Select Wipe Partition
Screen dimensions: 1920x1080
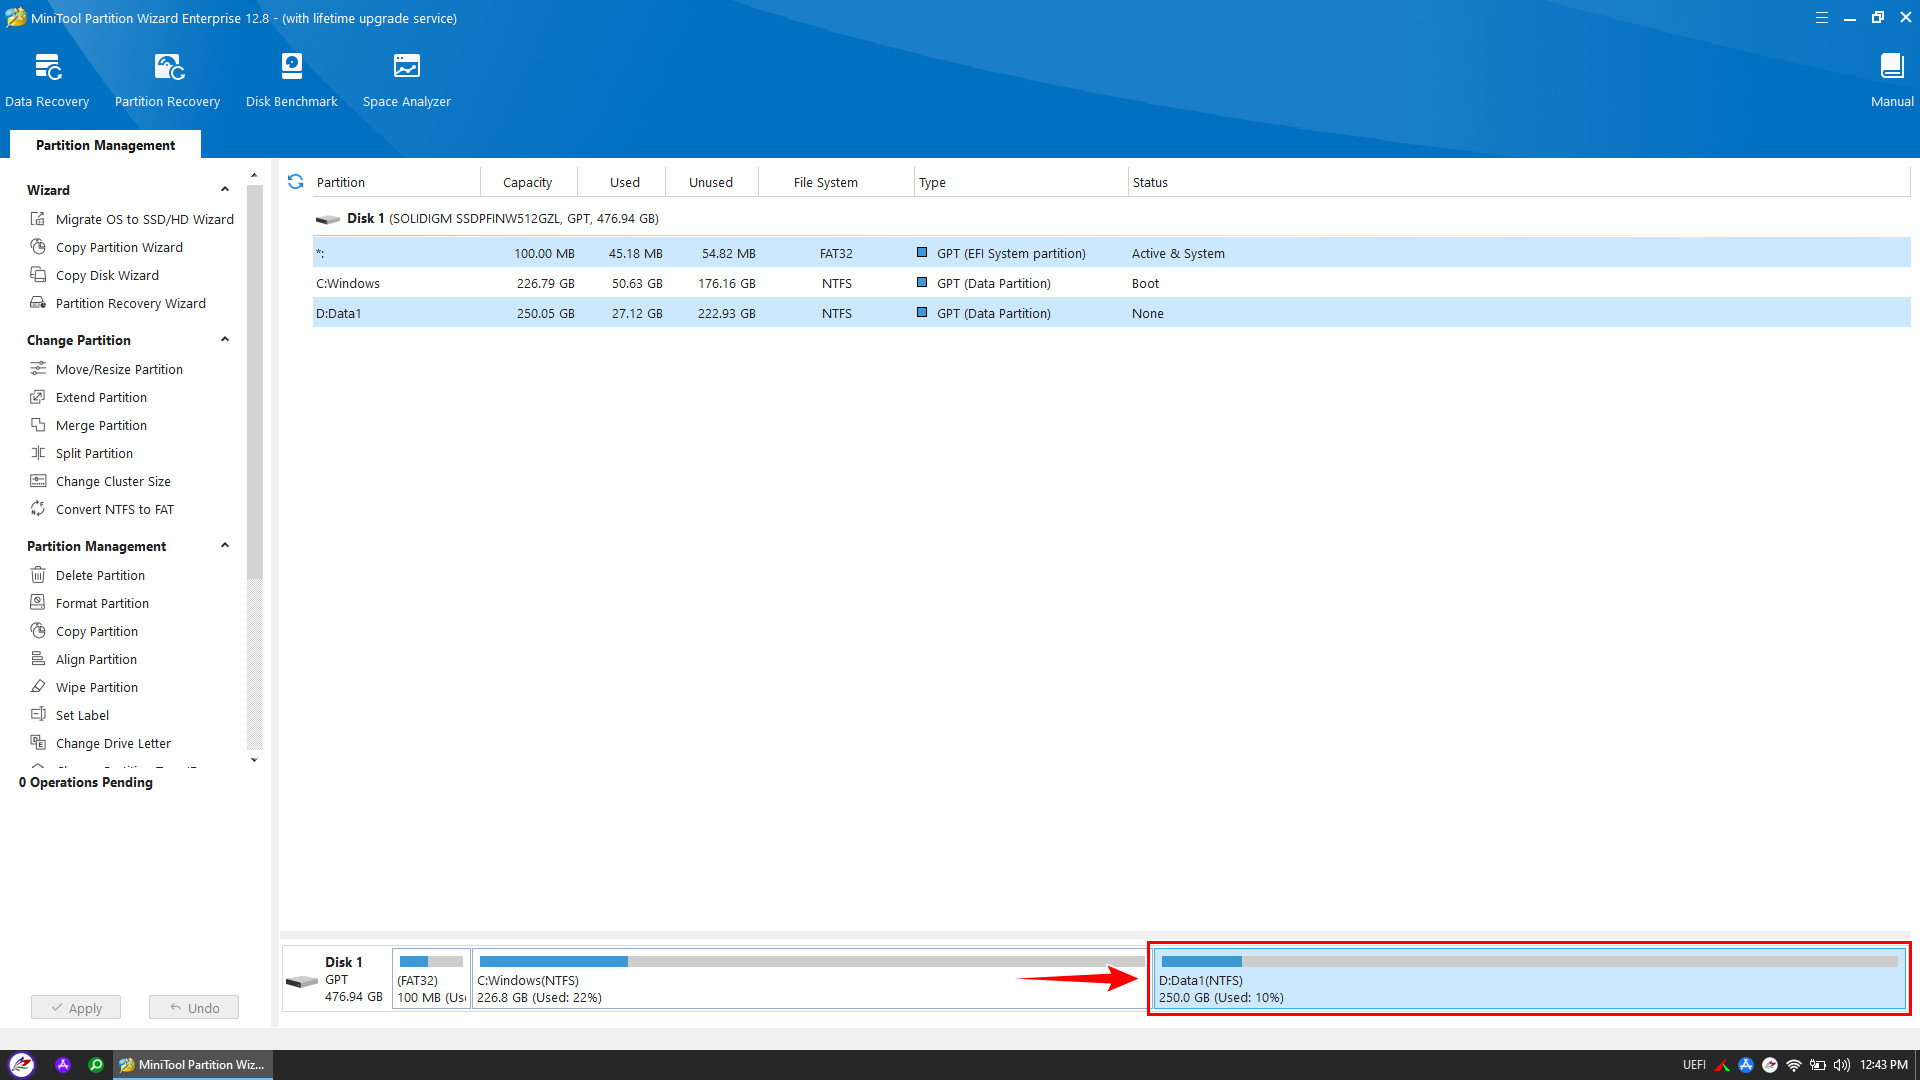(95, 687)
